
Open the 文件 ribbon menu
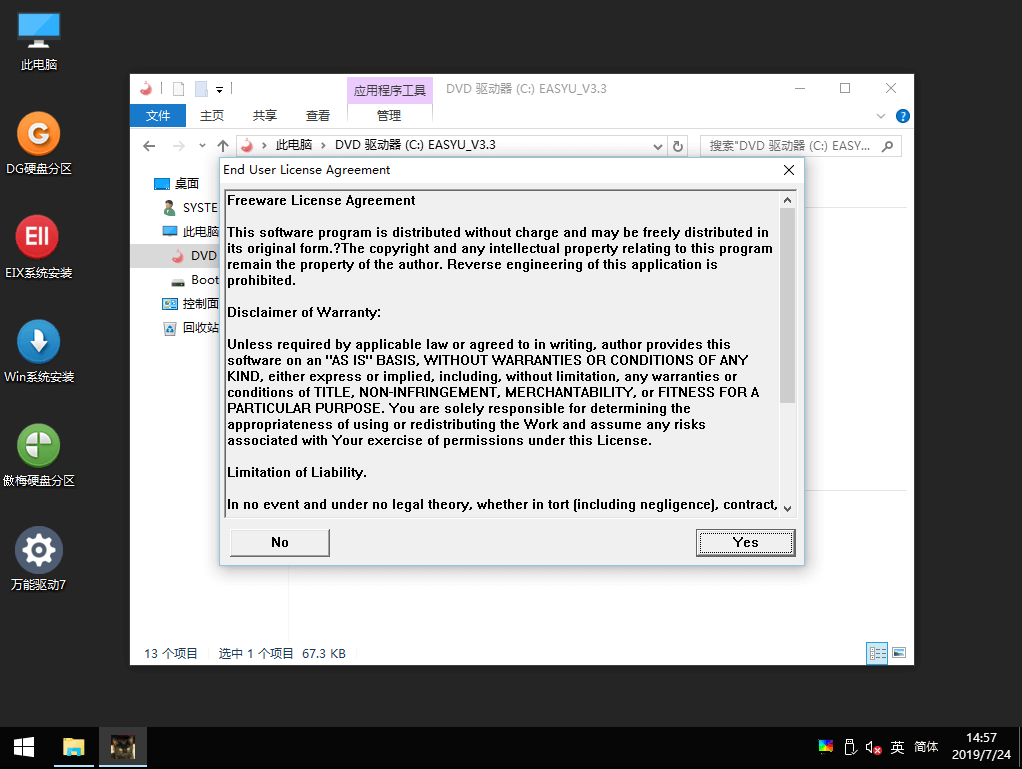(157, 115)
